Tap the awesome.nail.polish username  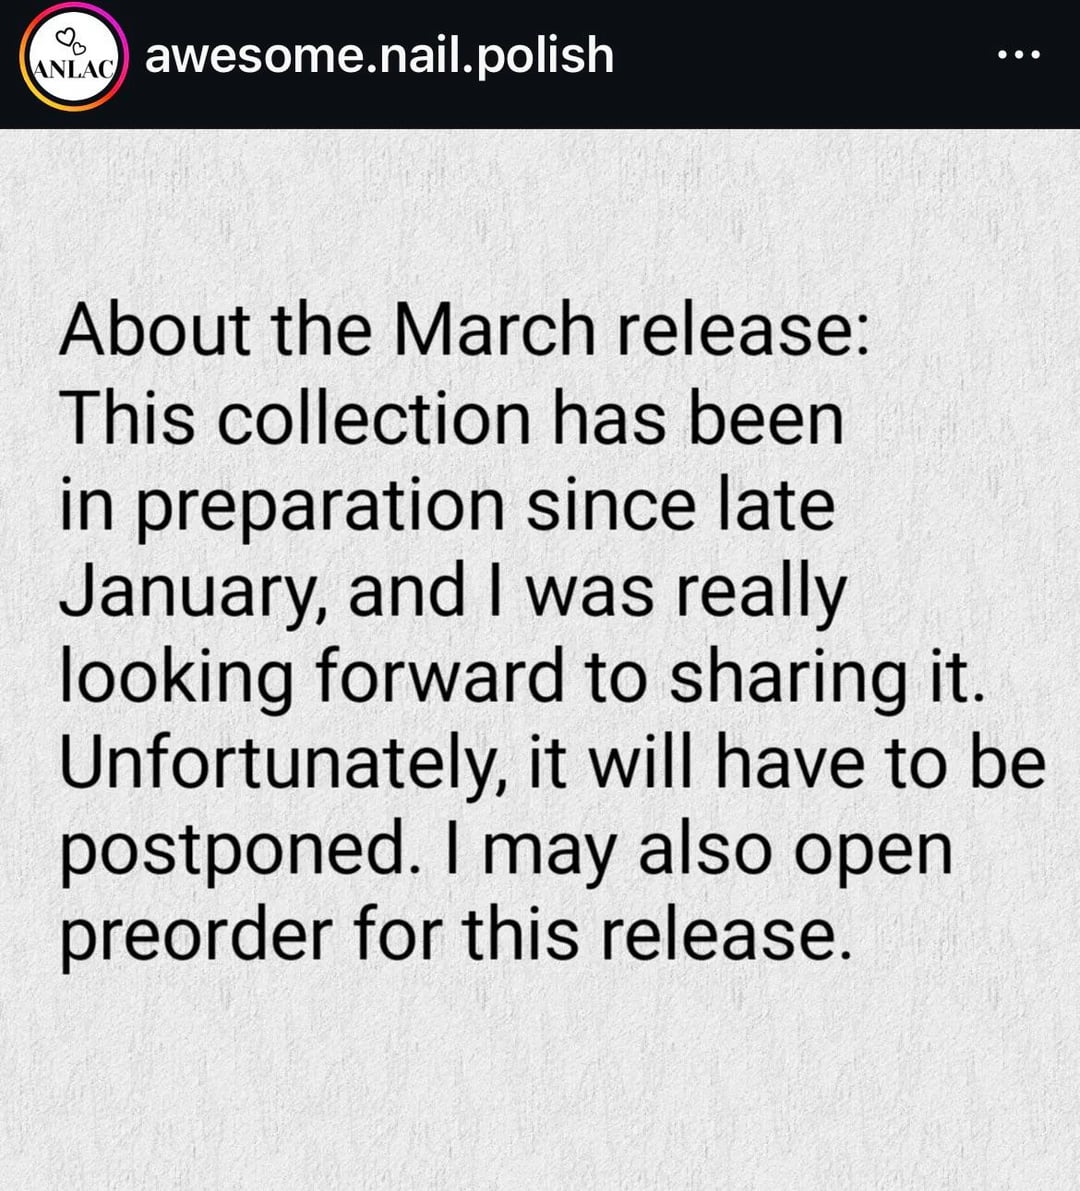379,55
